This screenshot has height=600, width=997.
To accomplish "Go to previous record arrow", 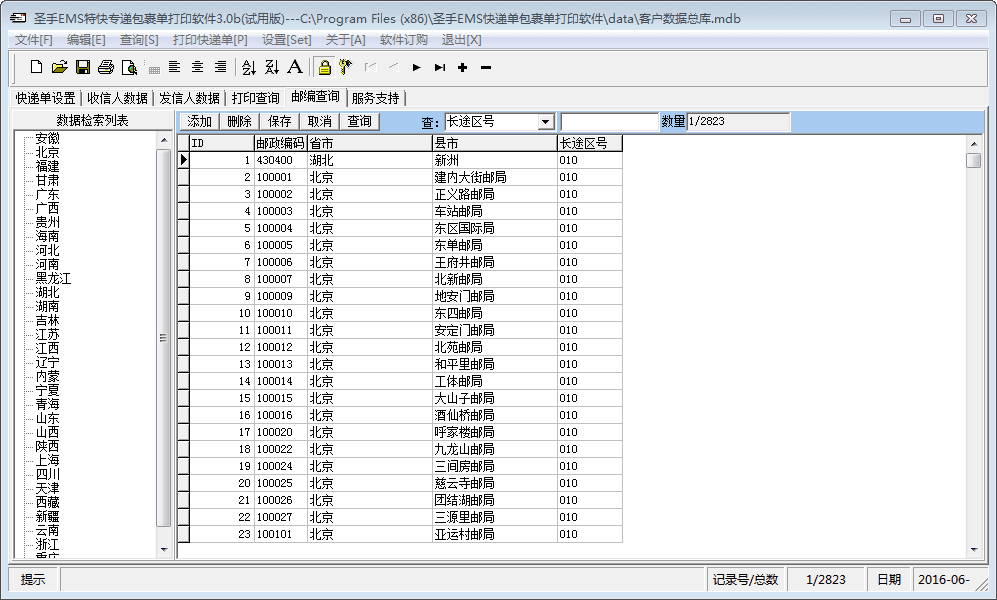I will click(x=394, y=67).
